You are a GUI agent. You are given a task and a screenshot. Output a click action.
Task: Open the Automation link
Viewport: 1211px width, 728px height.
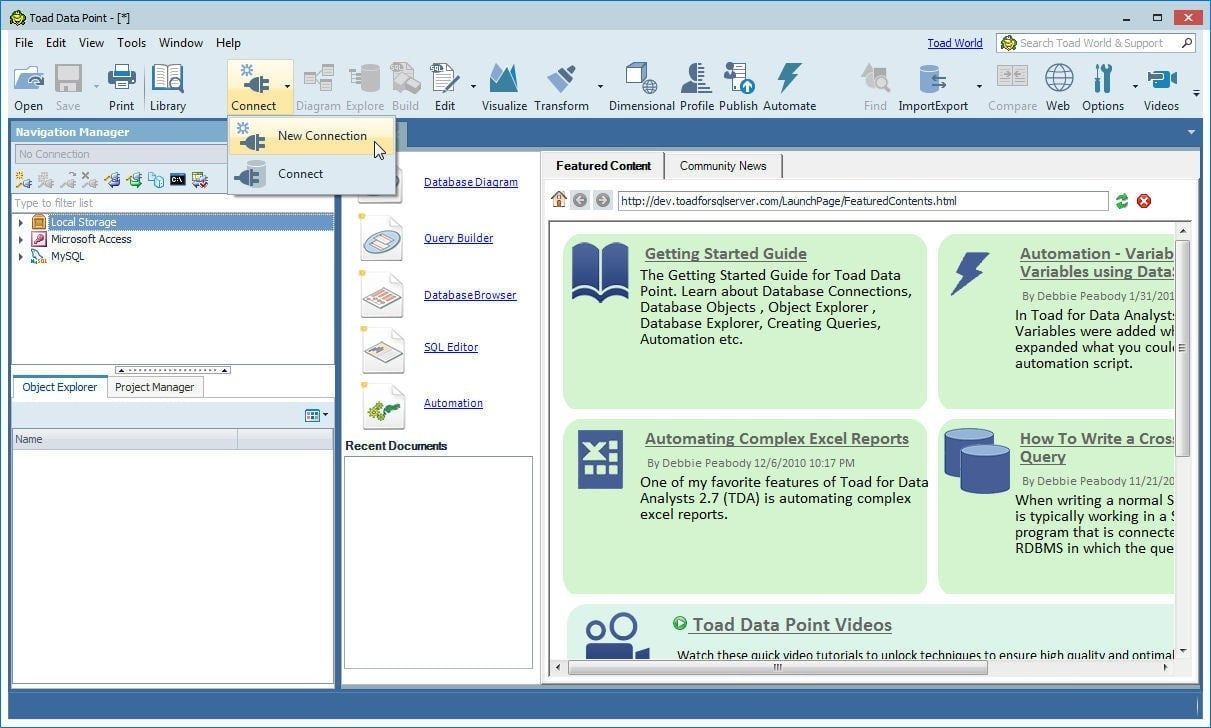pyautogui.click(x=453, y=403)
